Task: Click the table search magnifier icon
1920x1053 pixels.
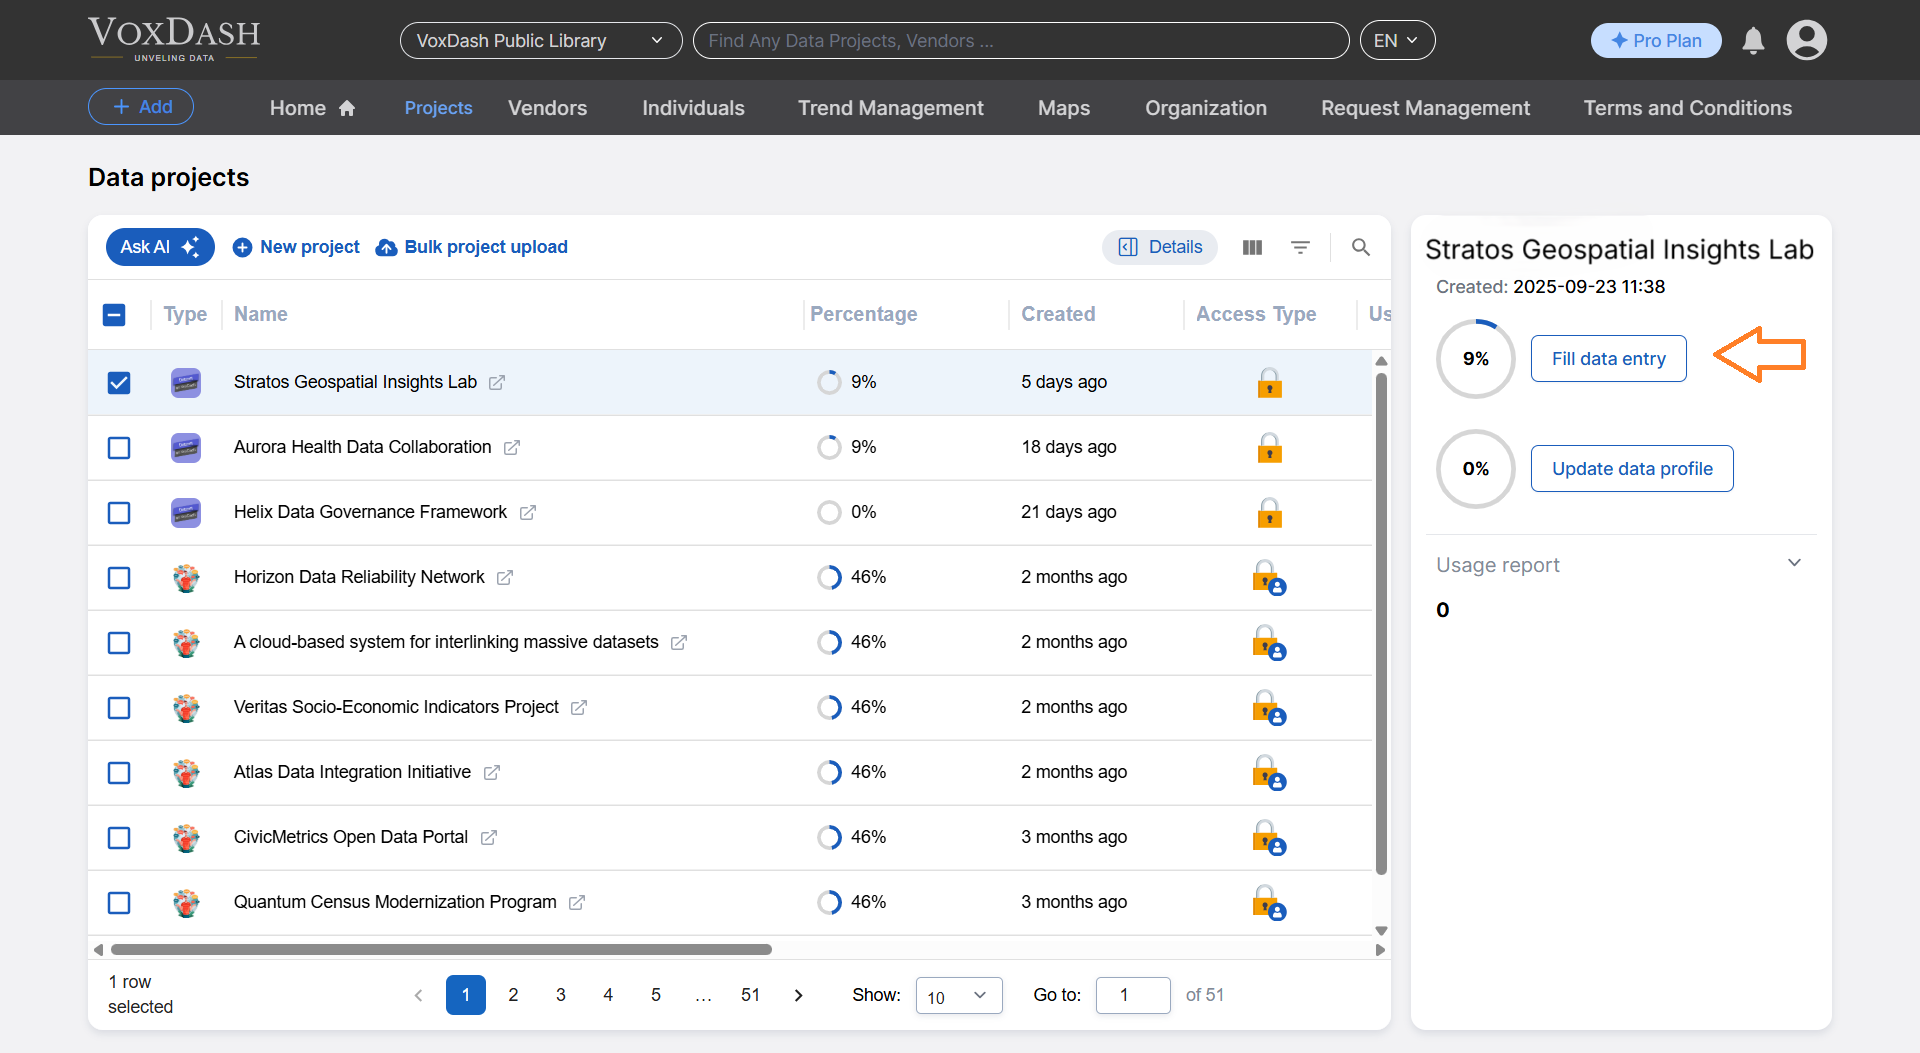Action: pyautogui.click(x=1360, y=247)
